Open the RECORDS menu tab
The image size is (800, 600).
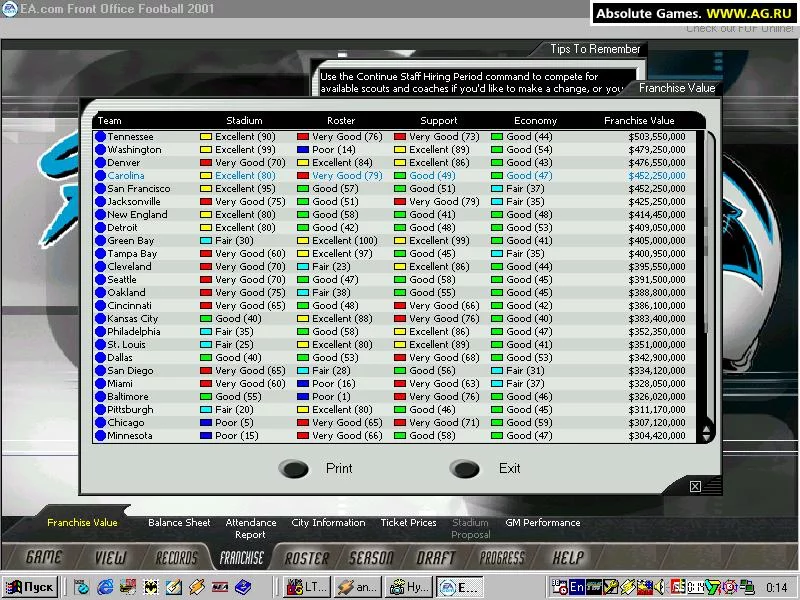pyautogui.click(x=177, y=557)
